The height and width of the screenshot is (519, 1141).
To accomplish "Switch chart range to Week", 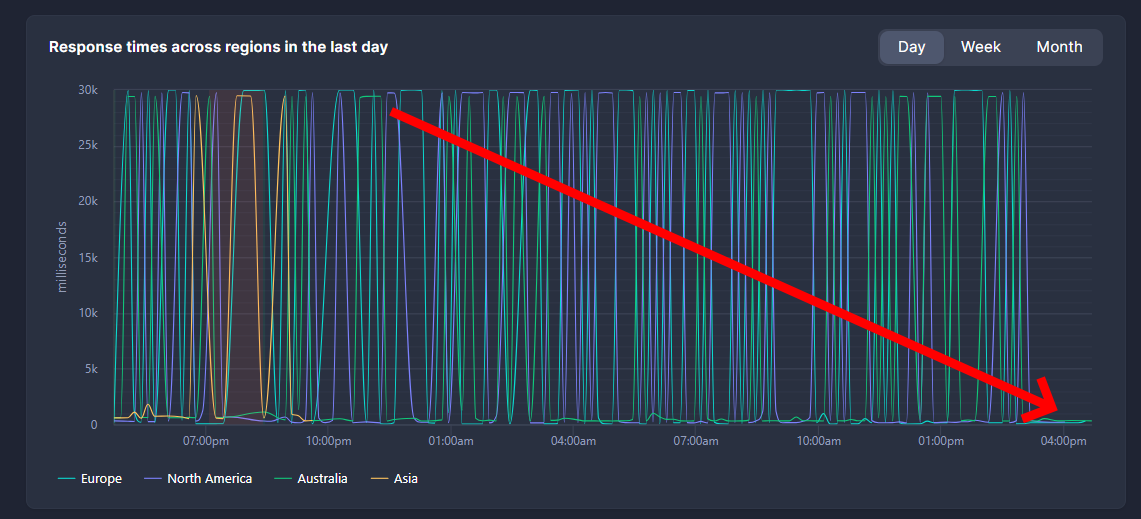I will pyautogui.click(x=980, y=47).
